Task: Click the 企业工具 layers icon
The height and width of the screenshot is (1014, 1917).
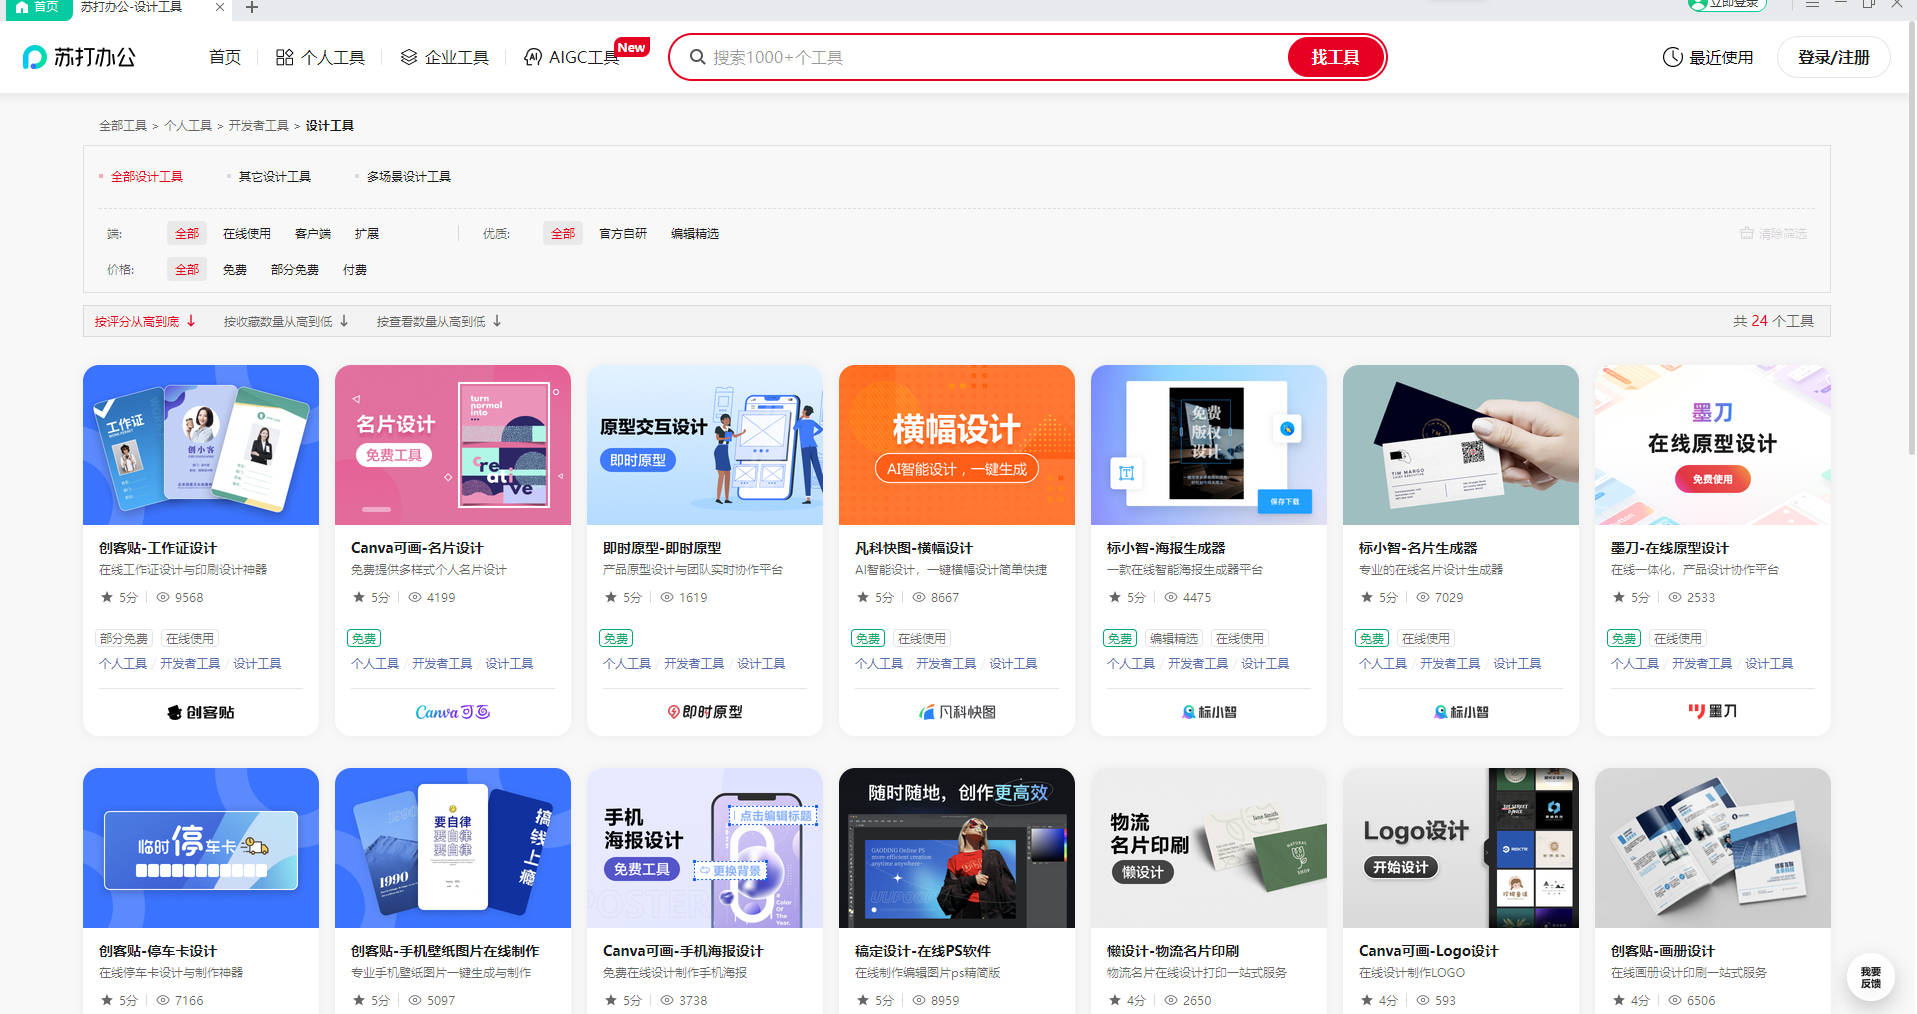Action: point(408,57)
